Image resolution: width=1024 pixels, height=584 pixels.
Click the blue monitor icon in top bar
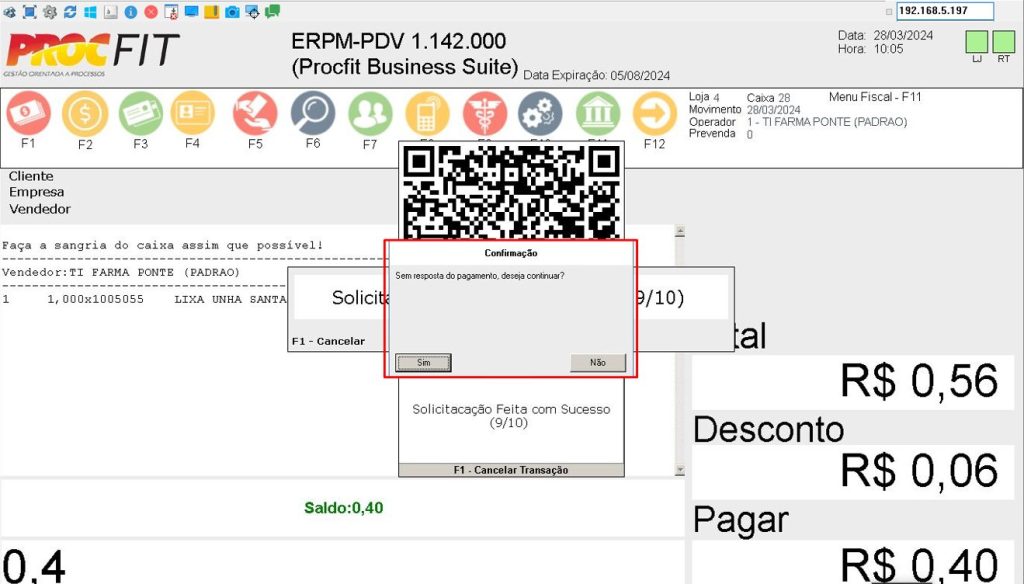(191, 12)
